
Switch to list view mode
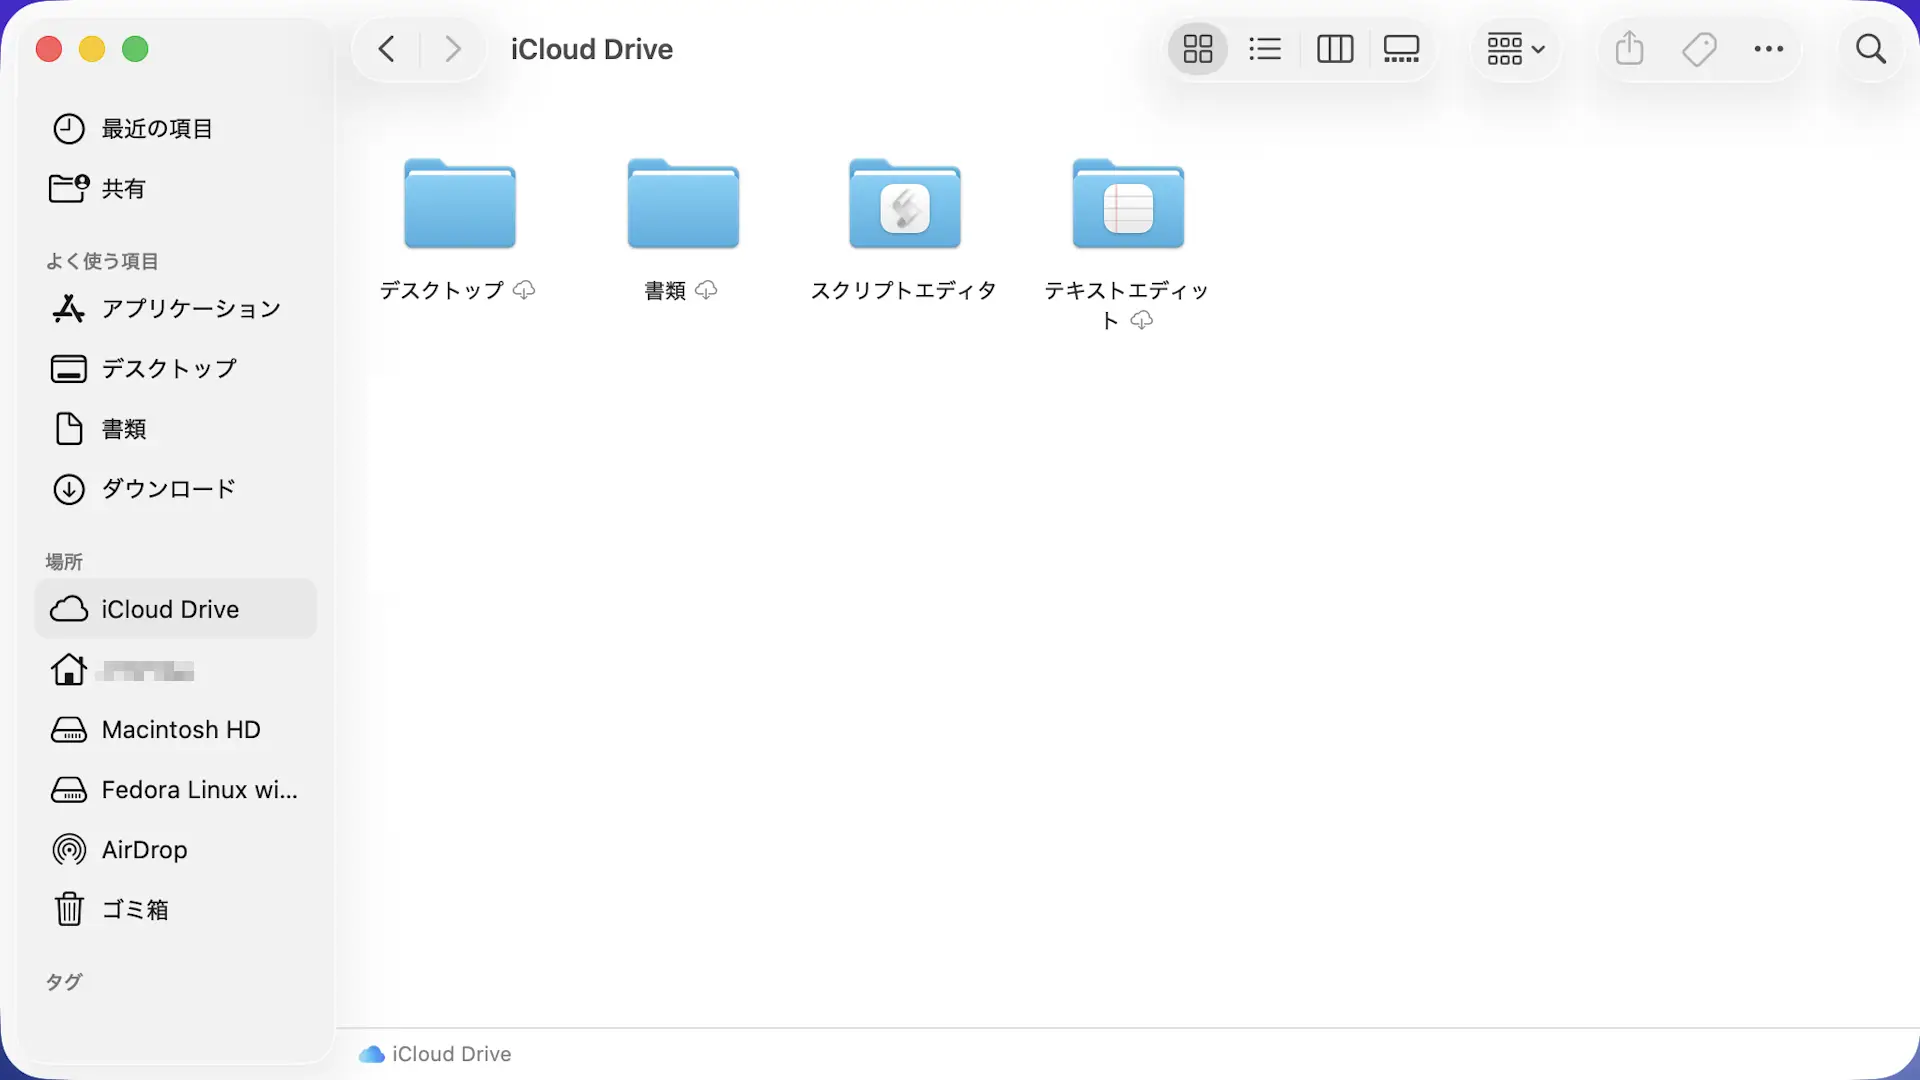(x=1265, y=49)
